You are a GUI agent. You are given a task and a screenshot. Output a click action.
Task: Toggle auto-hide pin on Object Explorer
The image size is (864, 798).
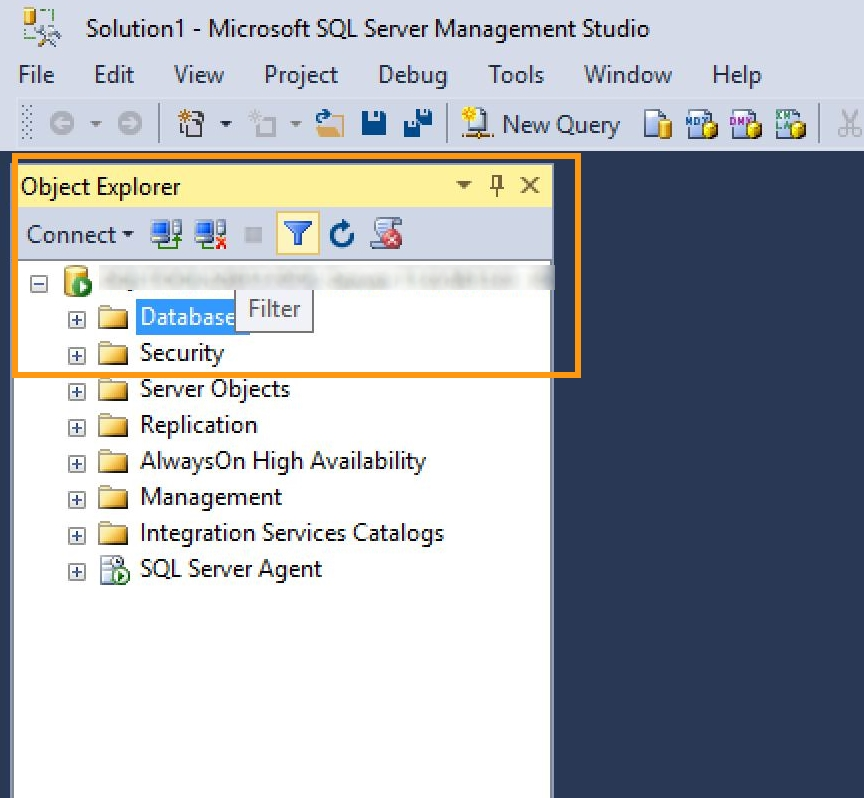click(496, 185)
